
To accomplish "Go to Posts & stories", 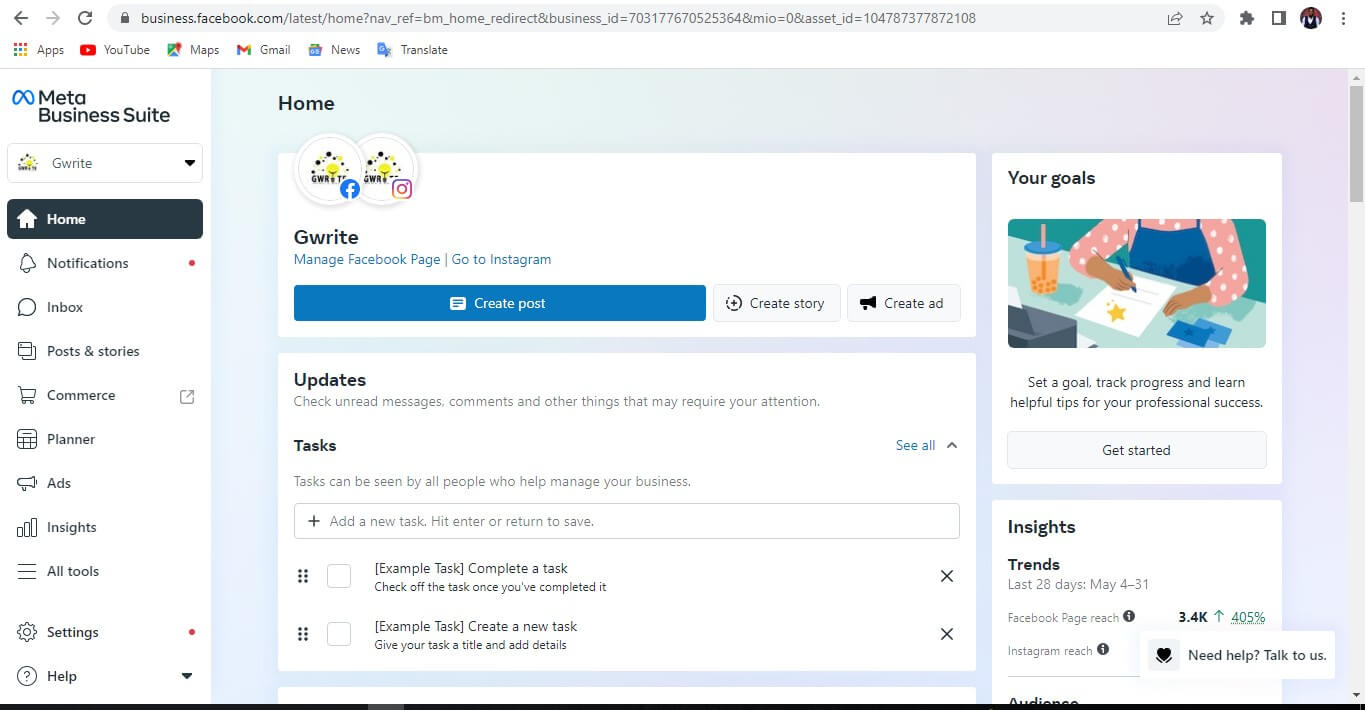I will [x=92, y=351].
